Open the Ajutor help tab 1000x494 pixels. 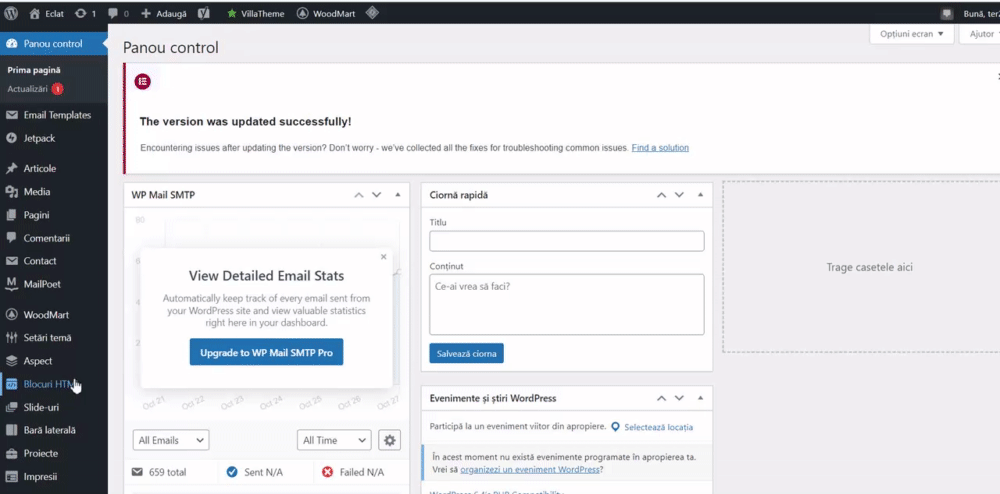pos(981,34)
